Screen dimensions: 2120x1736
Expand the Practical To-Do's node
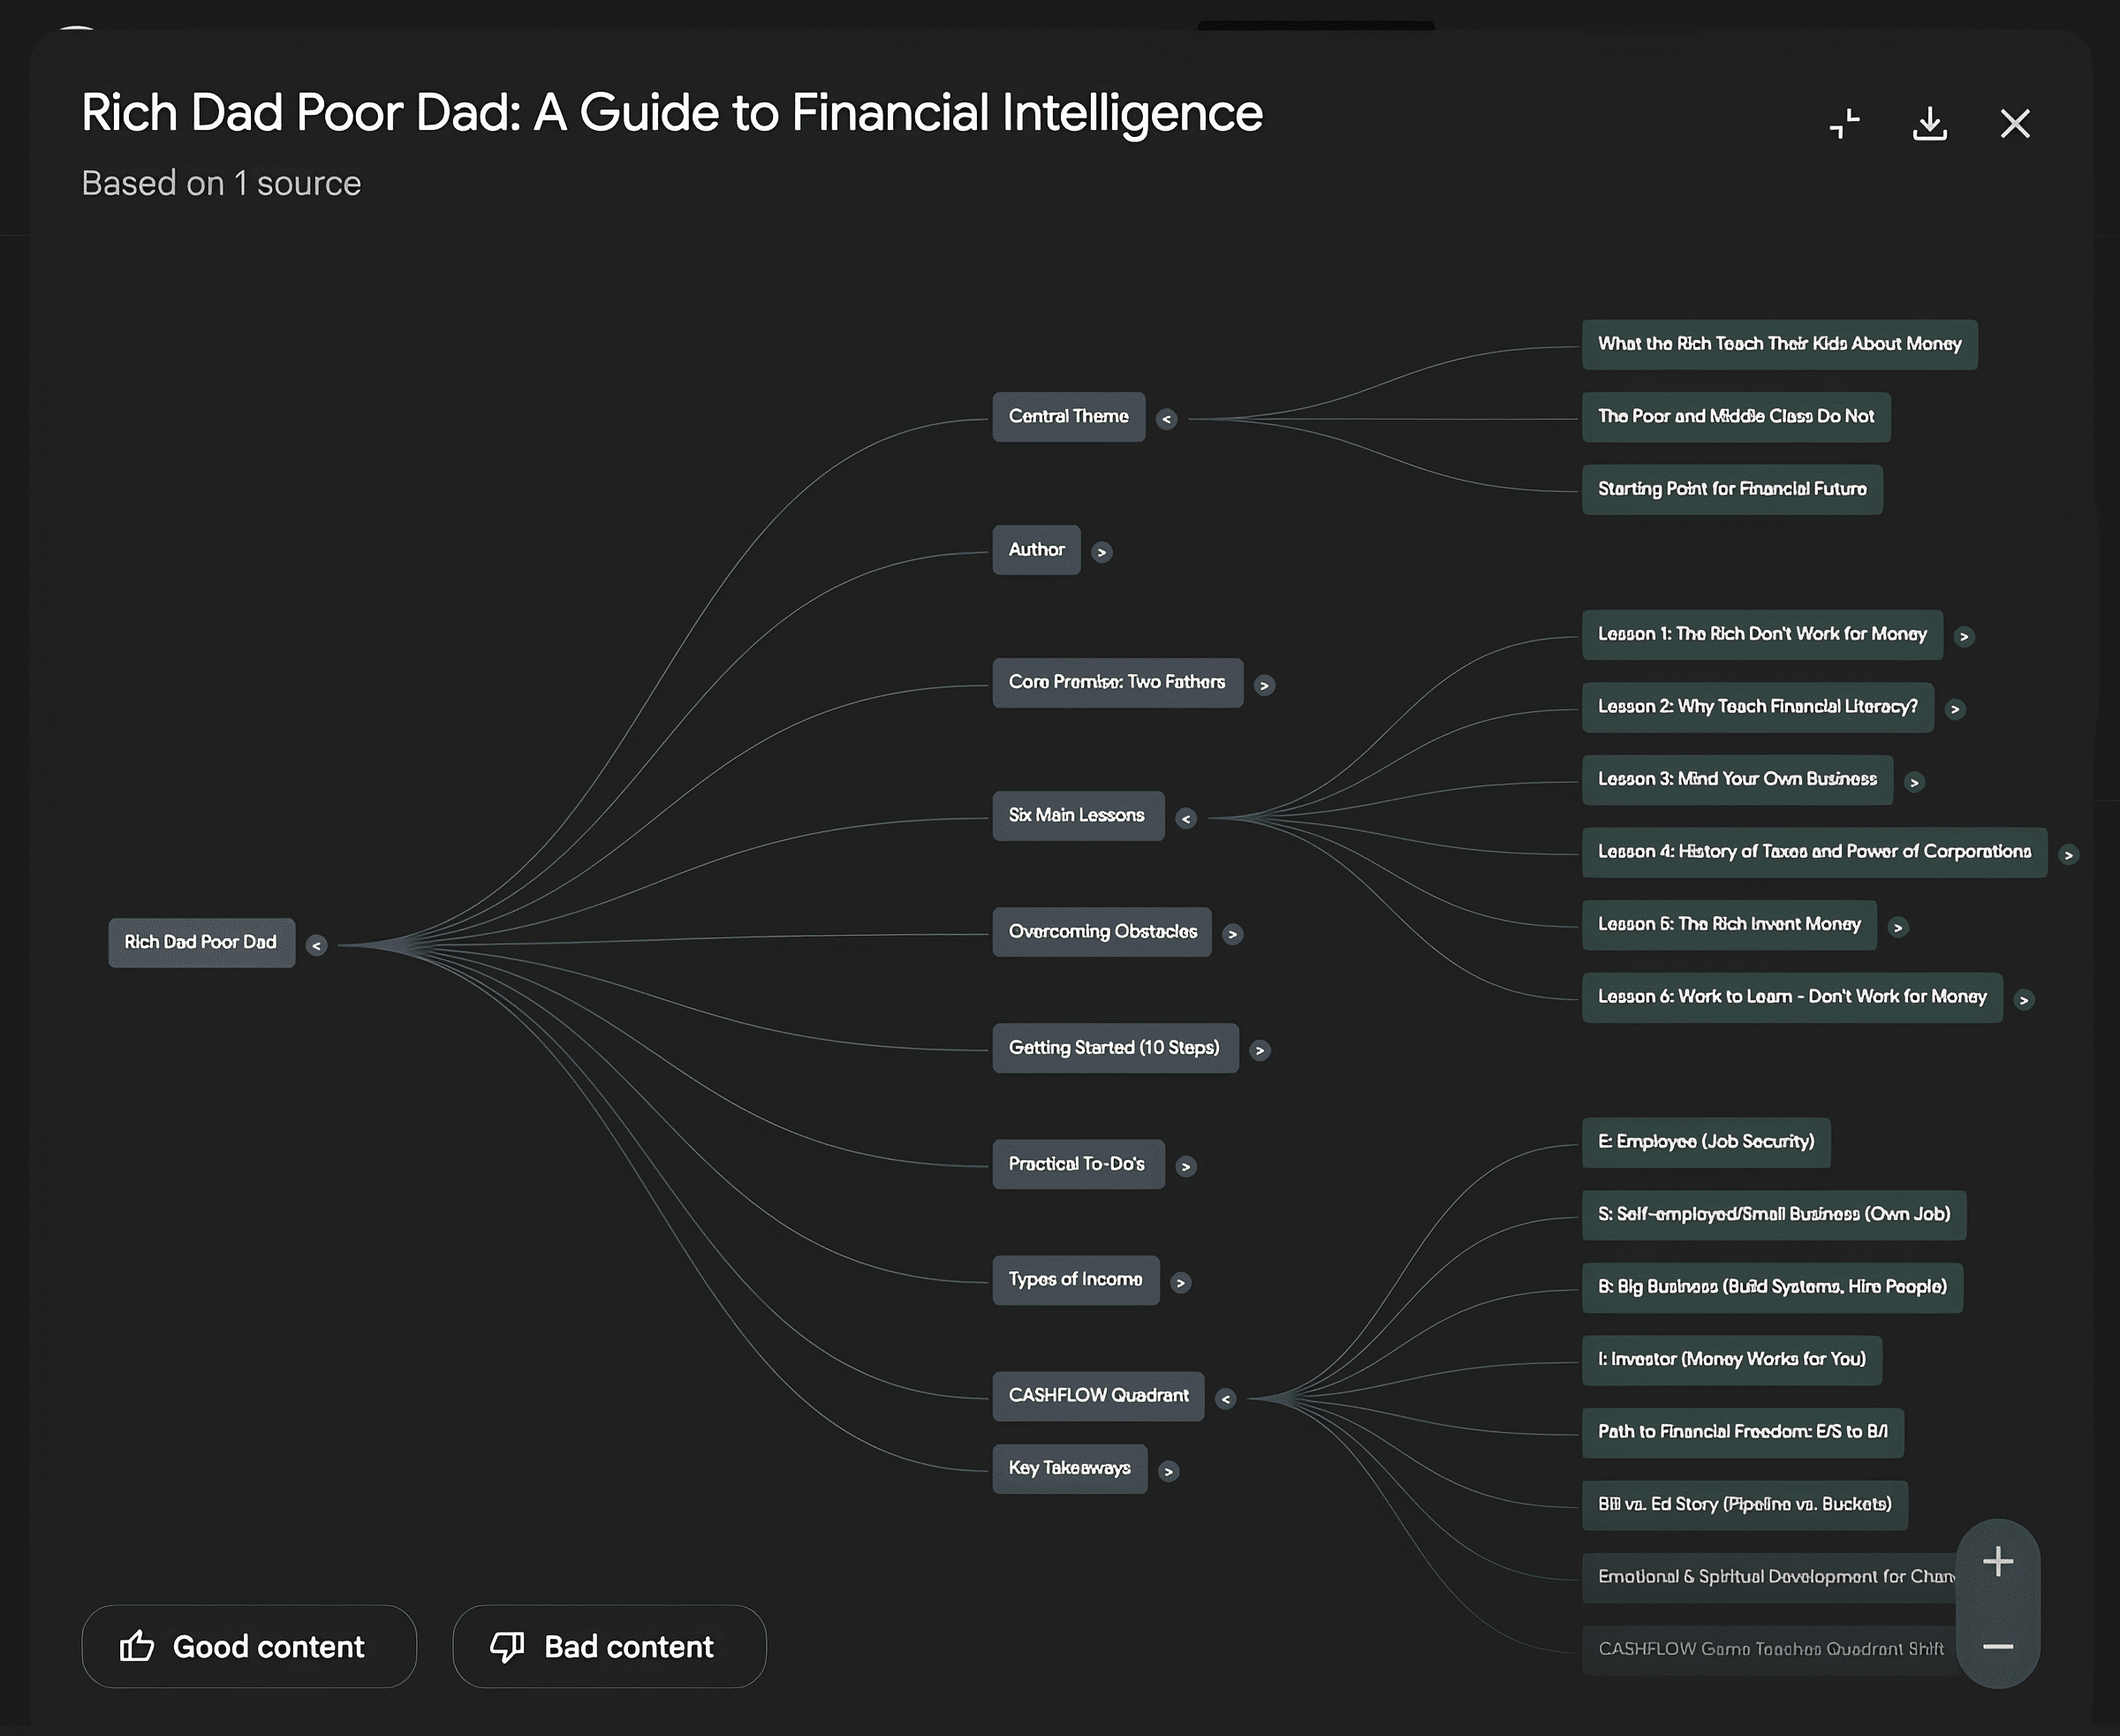pos(1186,1166)
